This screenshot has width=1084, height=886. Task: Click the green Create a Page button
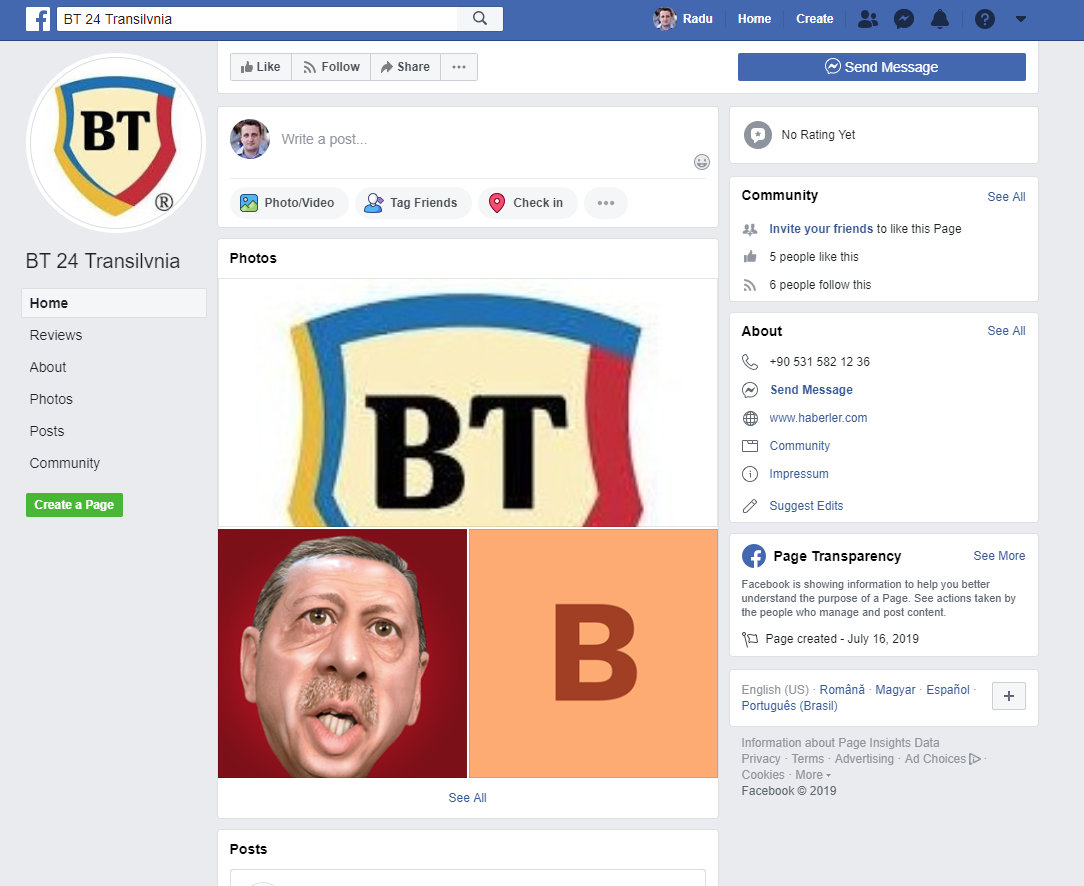(75, 505)
